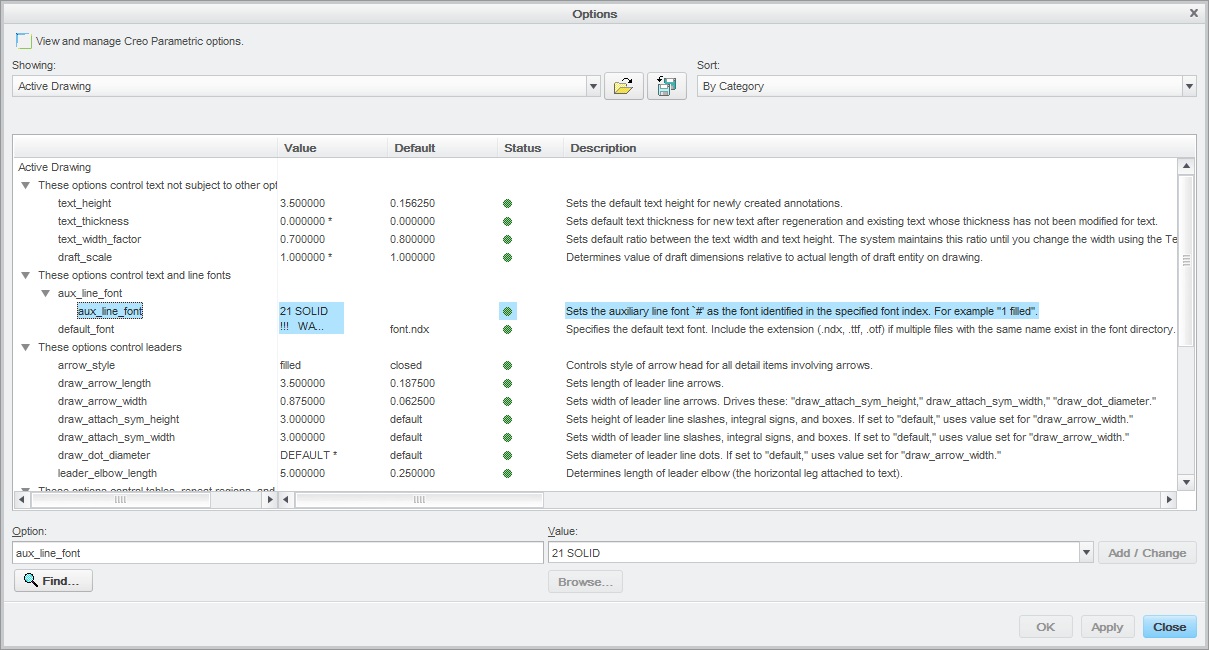The width and height of the screenshot is (1209, 650).
Task: Click the magnifier Find button
Action: tap(53, 580)
